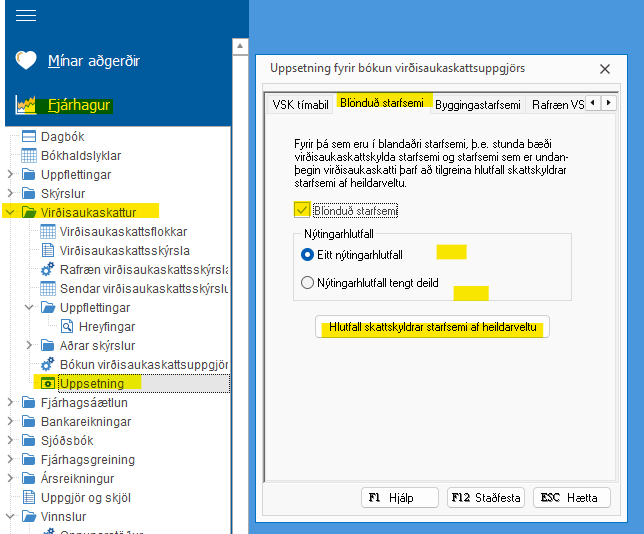Collapse the Virðisaukaskattur tree folder
Viewport: 644px width, 534px height.
pos(10,212)
